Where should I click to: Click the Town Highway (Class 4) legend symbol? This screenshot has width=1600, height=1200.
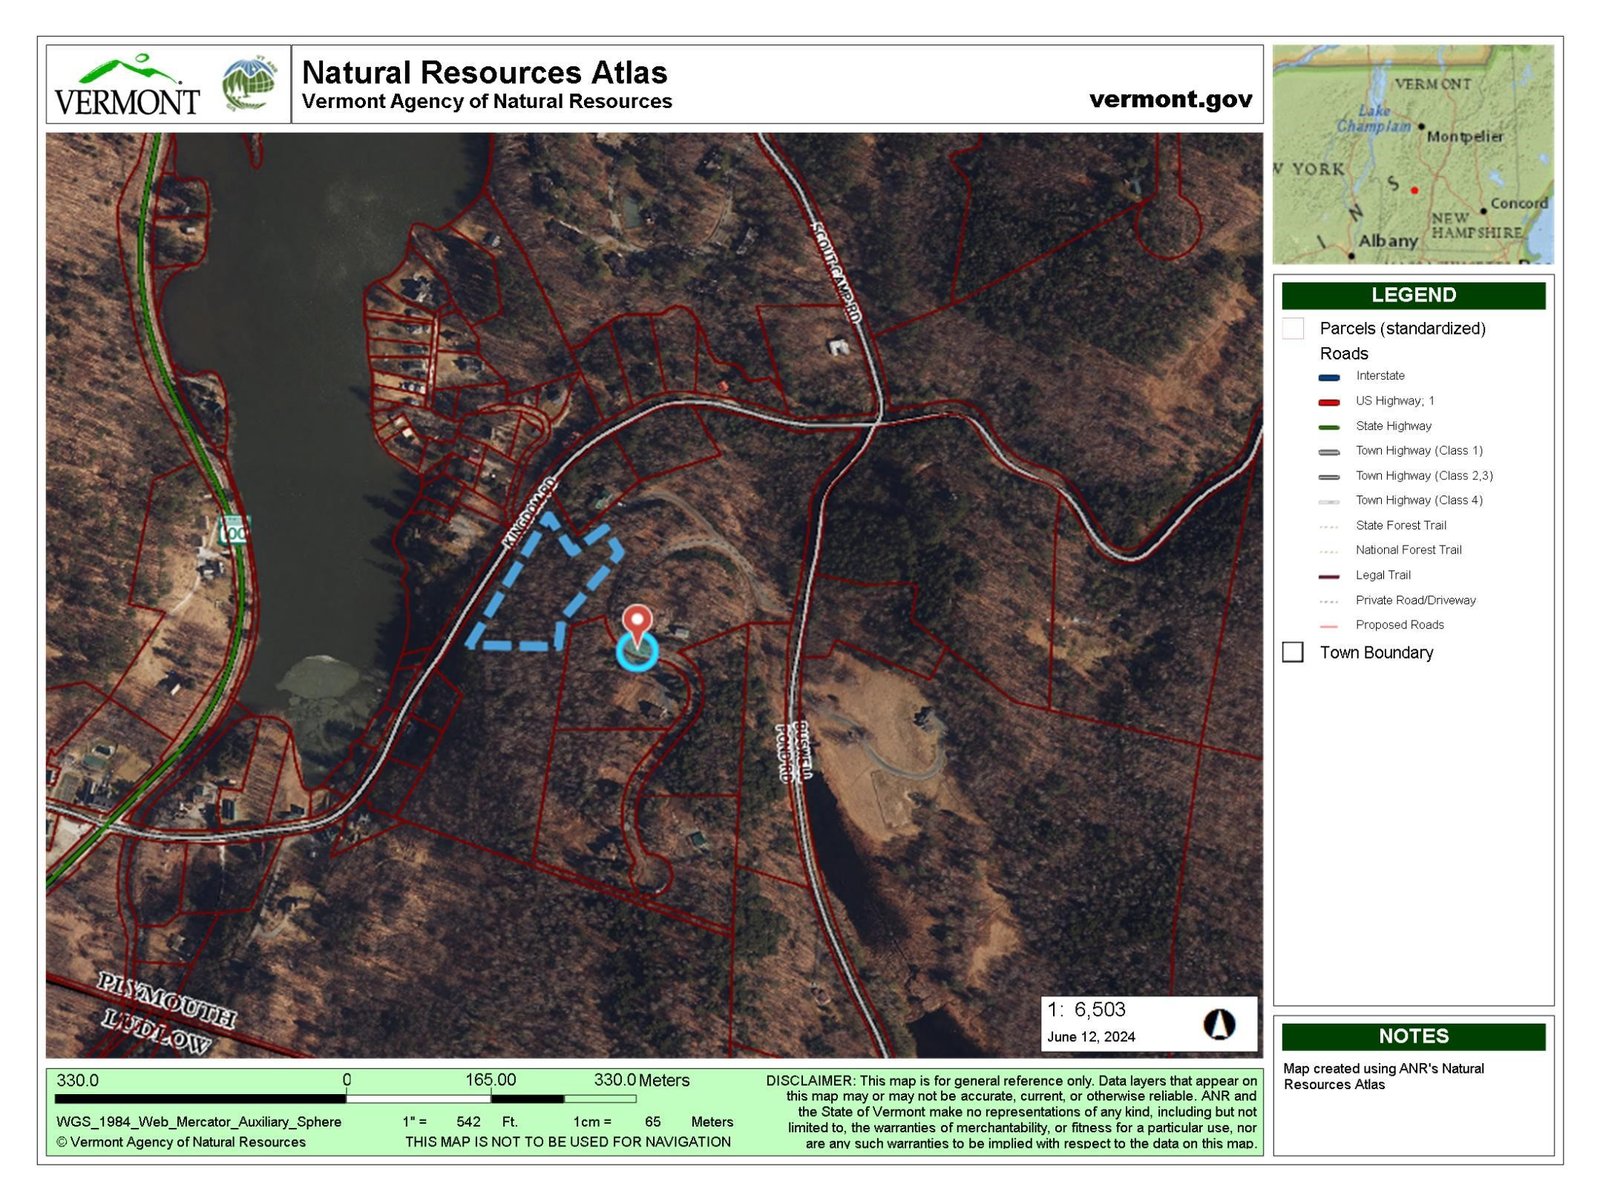tap(1329, 502)
